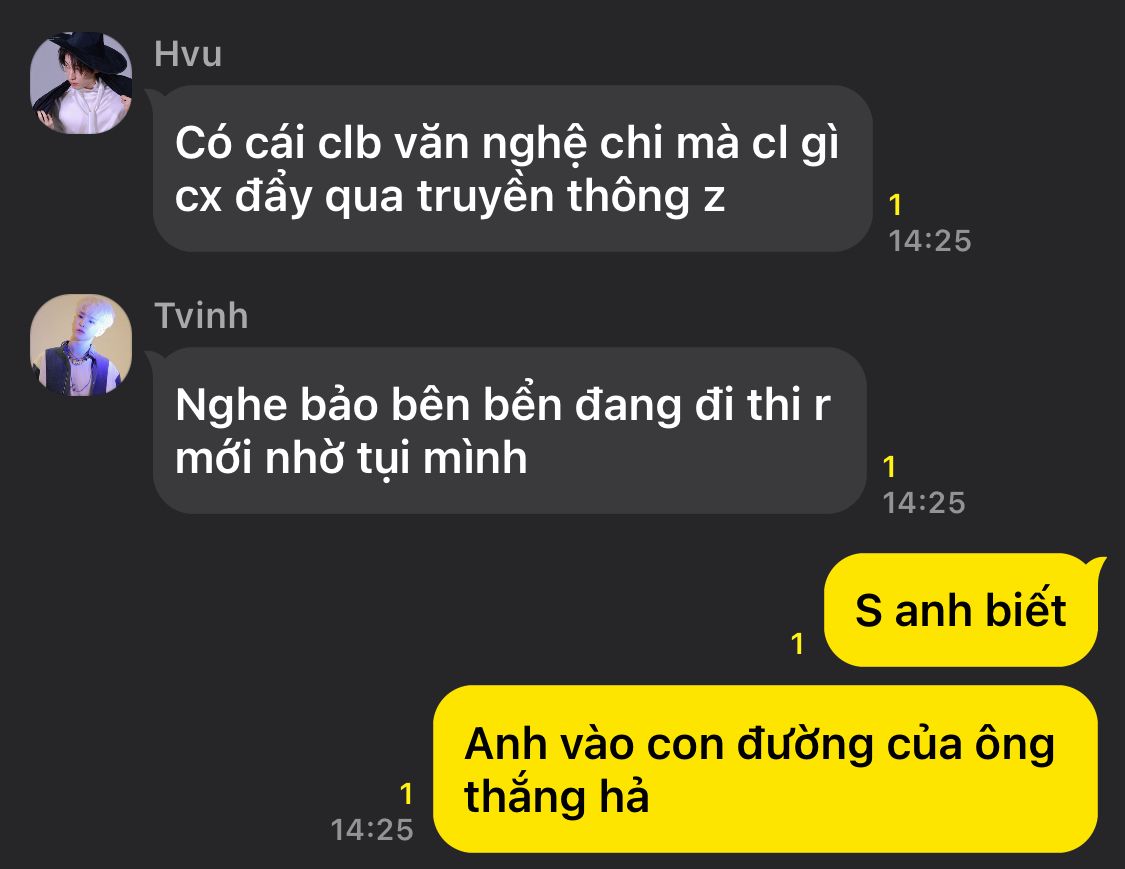
Task: Tap the 14:25 timestamp left of the last yellow message
Action: (x=372, y=830)
